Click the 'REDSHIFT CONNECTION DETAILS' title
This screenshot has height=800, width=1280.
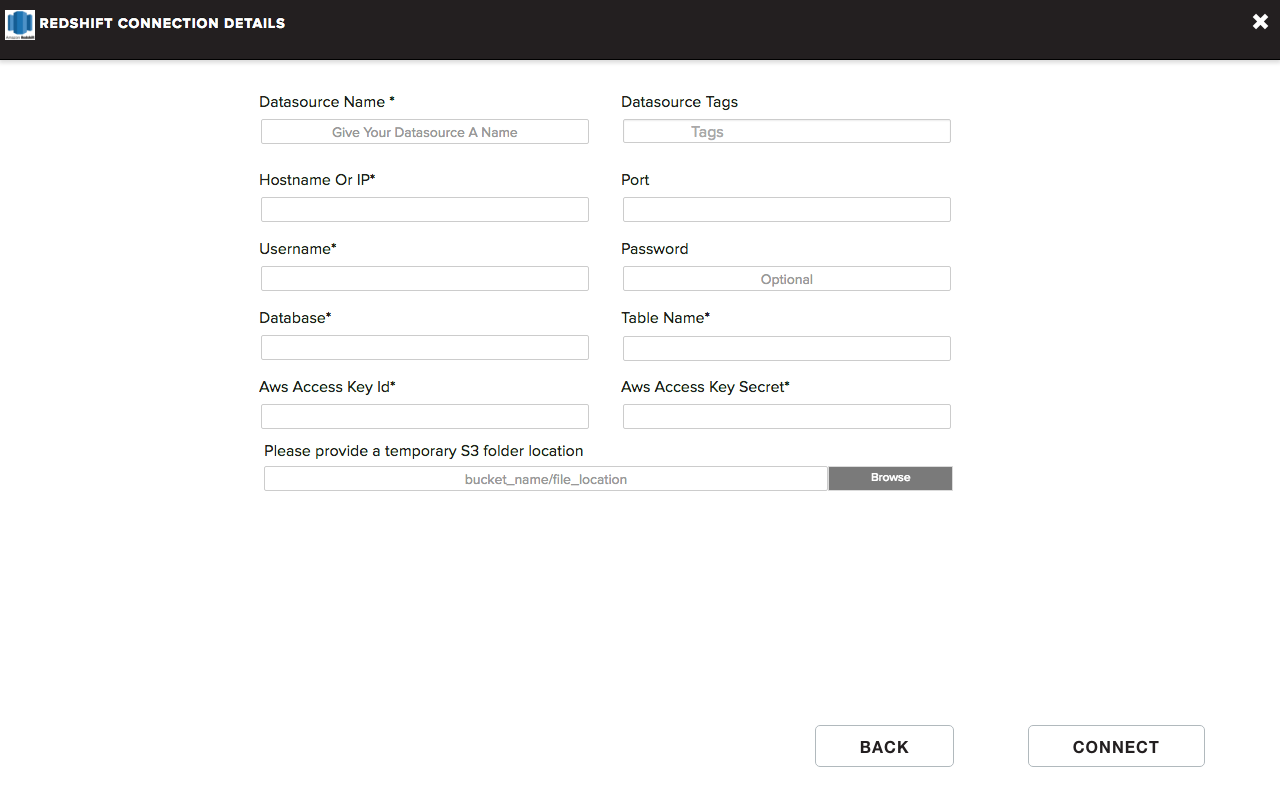click(x=162, y=23)
